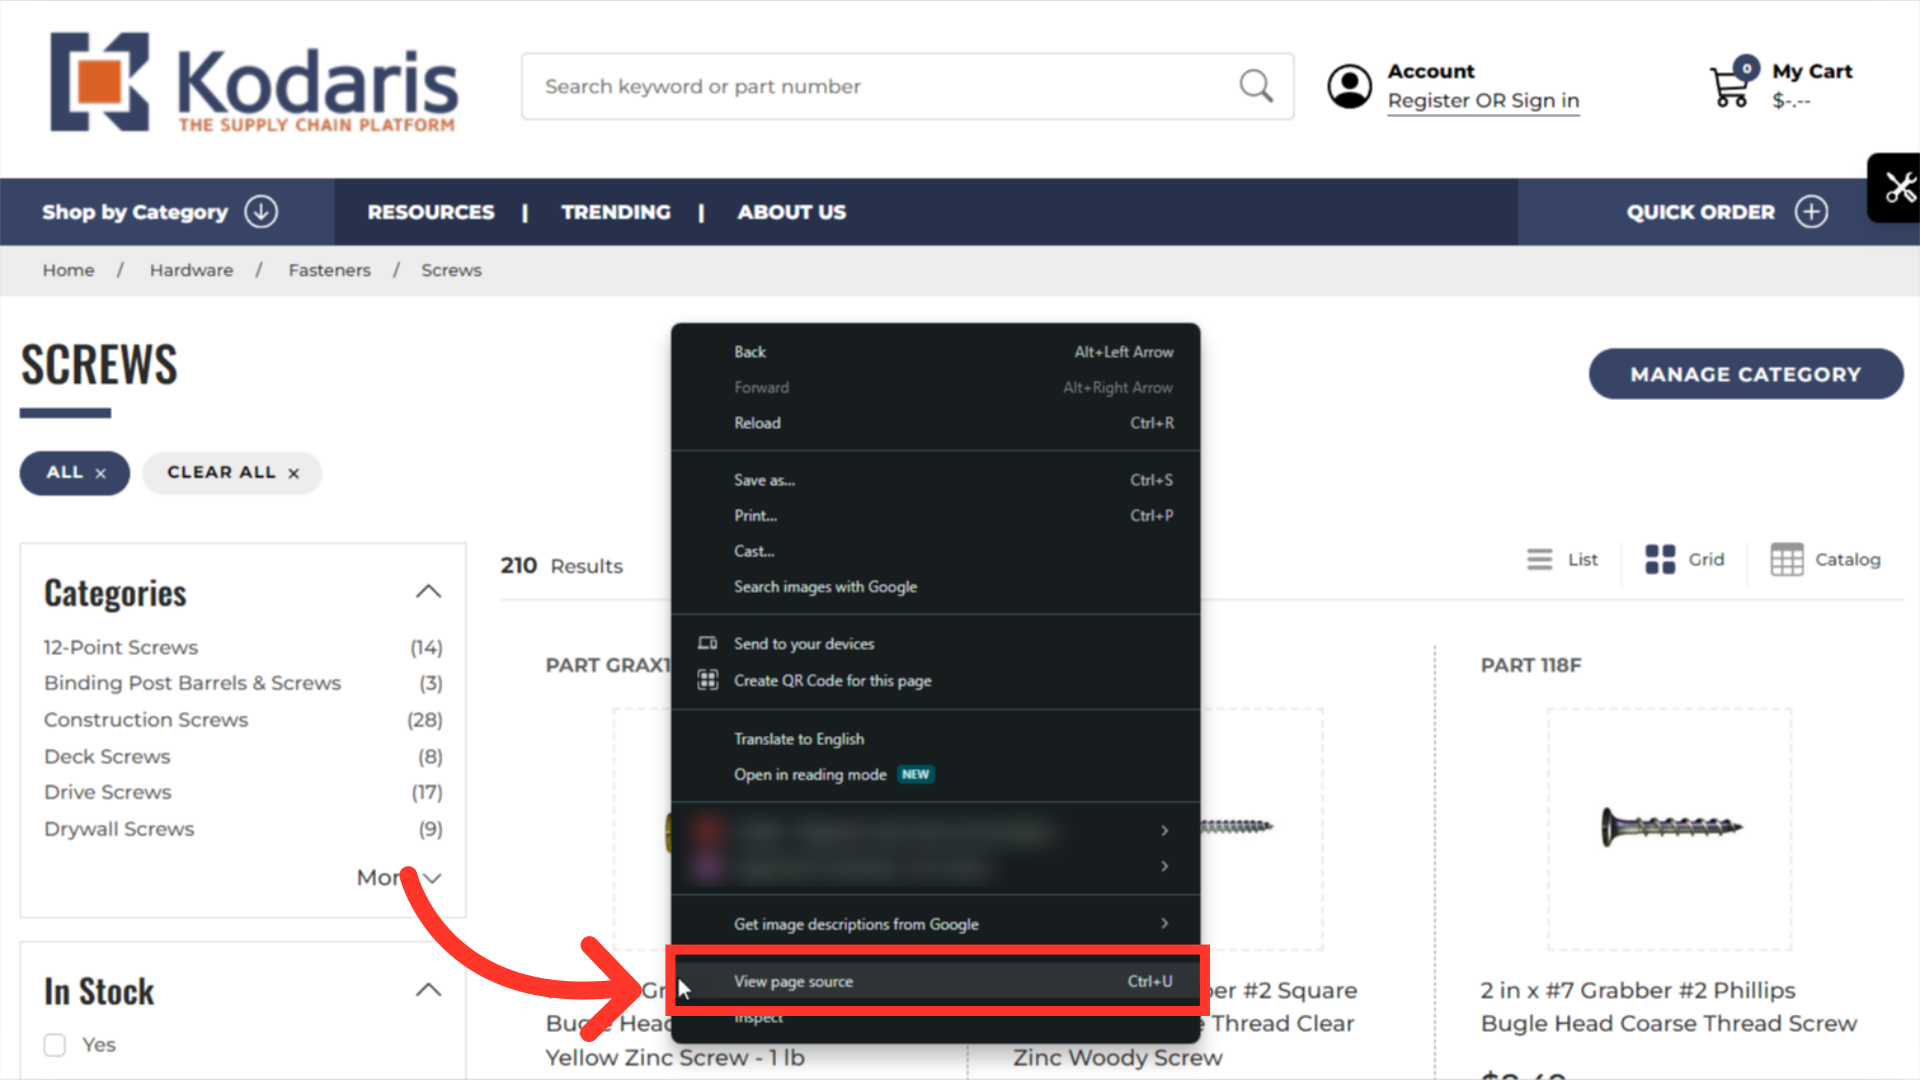Click CLEAR ALL filter chip
This screenshot has width=1920, height=1080.
pyautogui.click(x=232, y=473)
